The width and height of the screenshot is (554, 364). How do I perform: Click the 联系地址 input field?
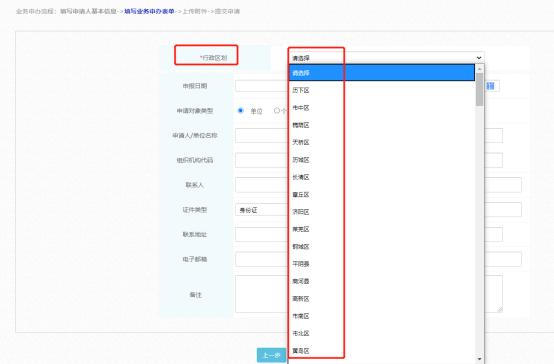(262, 235)
